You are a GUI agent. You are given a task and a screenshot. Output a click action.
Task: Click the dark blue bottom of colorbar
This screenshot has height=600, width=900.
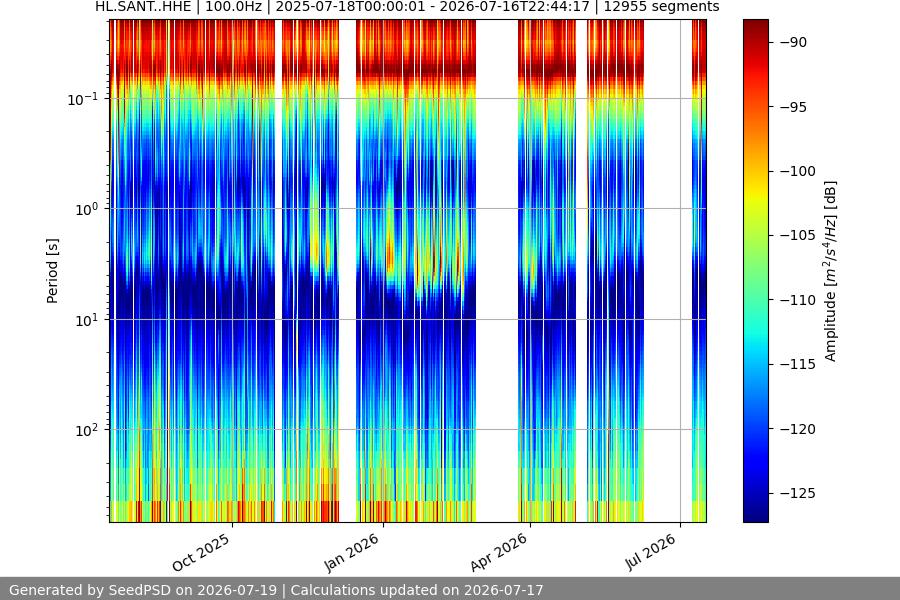[755, 514]
